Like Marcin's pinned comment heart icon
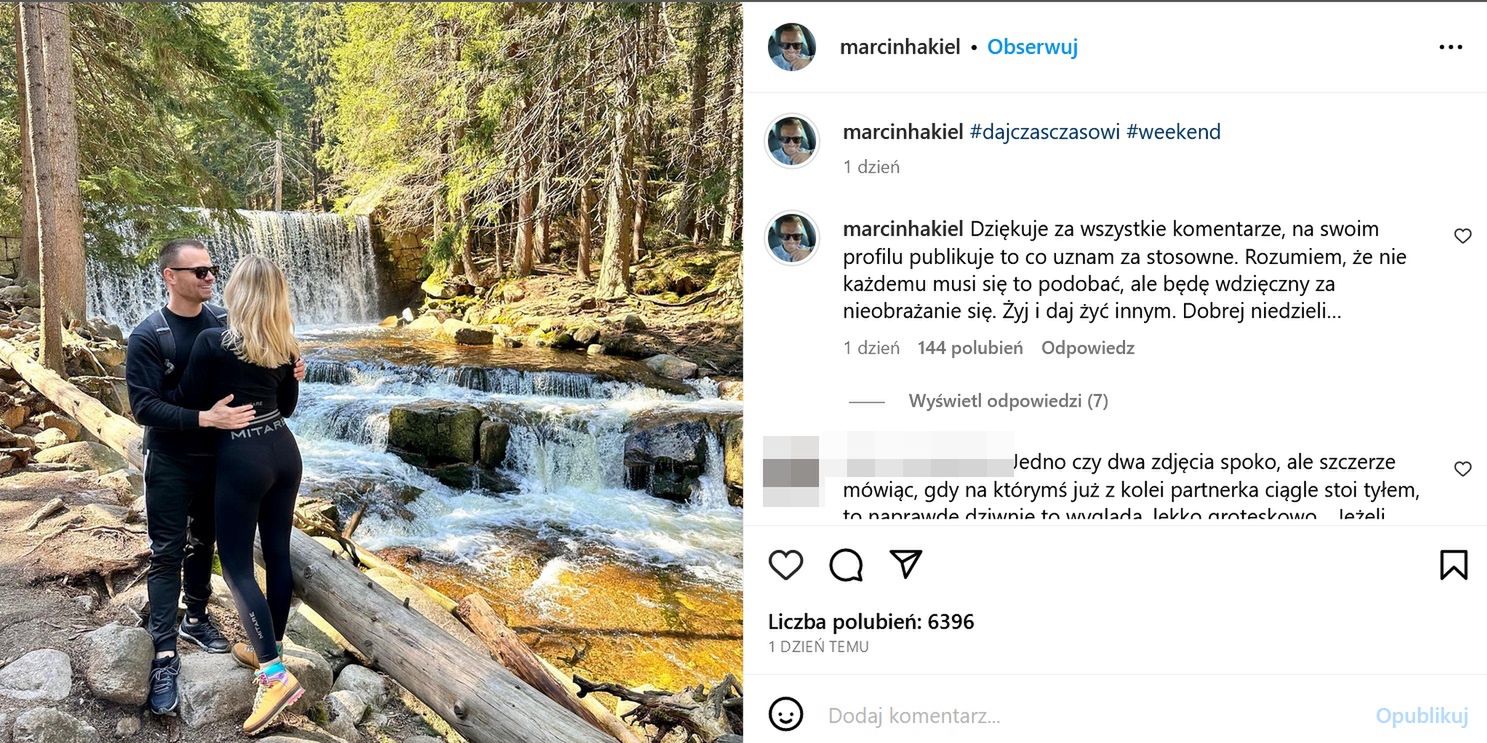This screenshot has width=1487, height=743. tap(1463, 236)
